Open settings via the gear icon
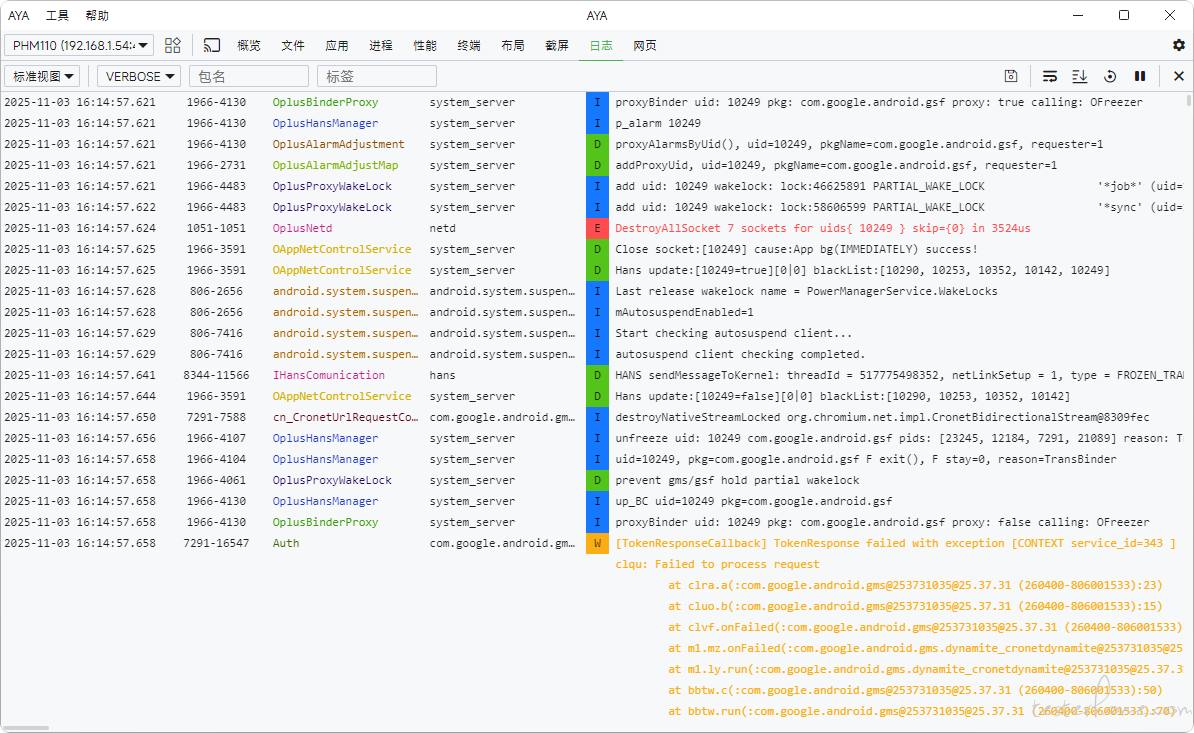The image size is (1194, 733). (x=1178, y=45)
